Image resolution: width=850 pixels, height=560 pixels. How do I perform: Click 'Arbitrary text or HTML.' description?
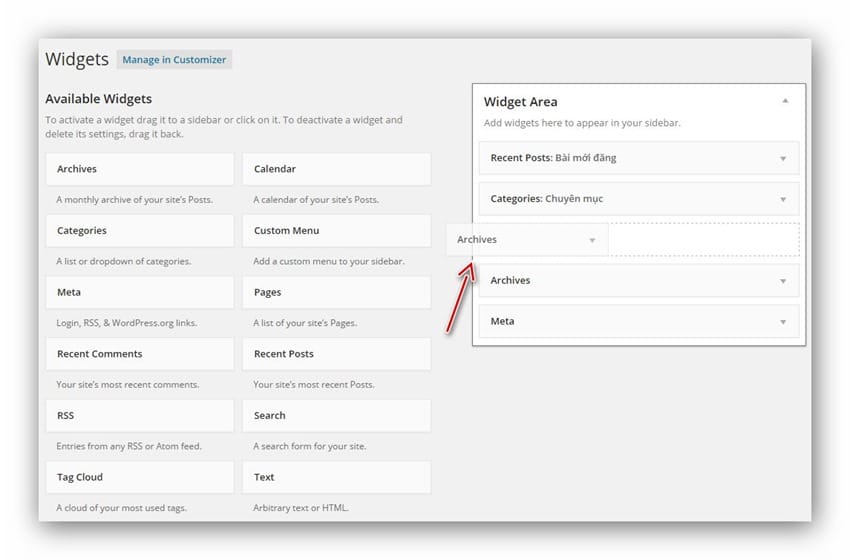pyautogui.click(x=301, y=508)
